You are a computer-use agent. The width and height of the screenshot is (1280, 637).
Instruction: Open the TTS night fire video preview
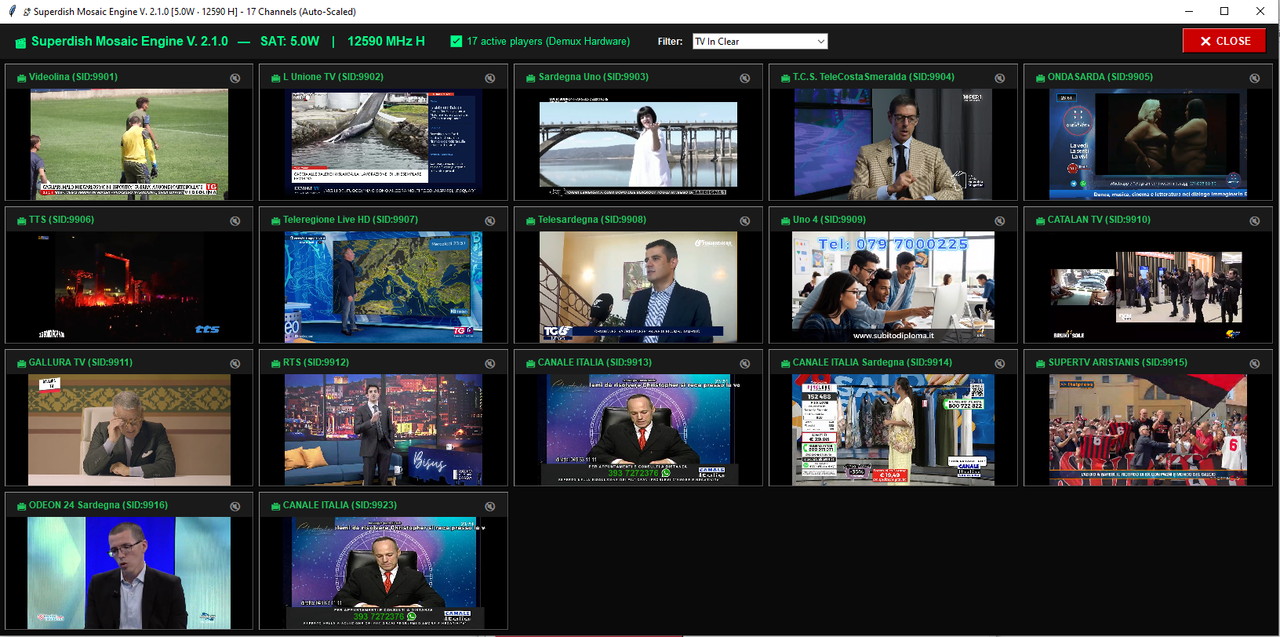129,287
